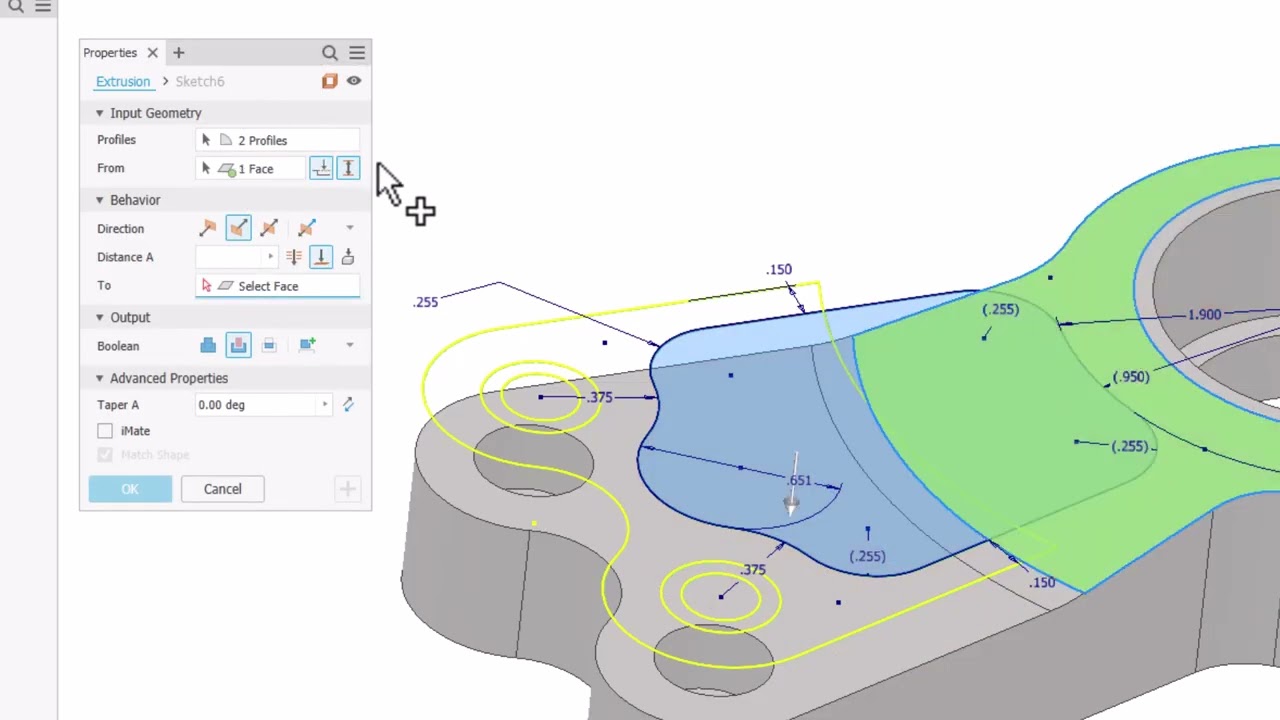This screenshot has height=720, width=1280.
Task: Enable the iMate checkbox
Action: pyautogui.click(x=105, y=431)
